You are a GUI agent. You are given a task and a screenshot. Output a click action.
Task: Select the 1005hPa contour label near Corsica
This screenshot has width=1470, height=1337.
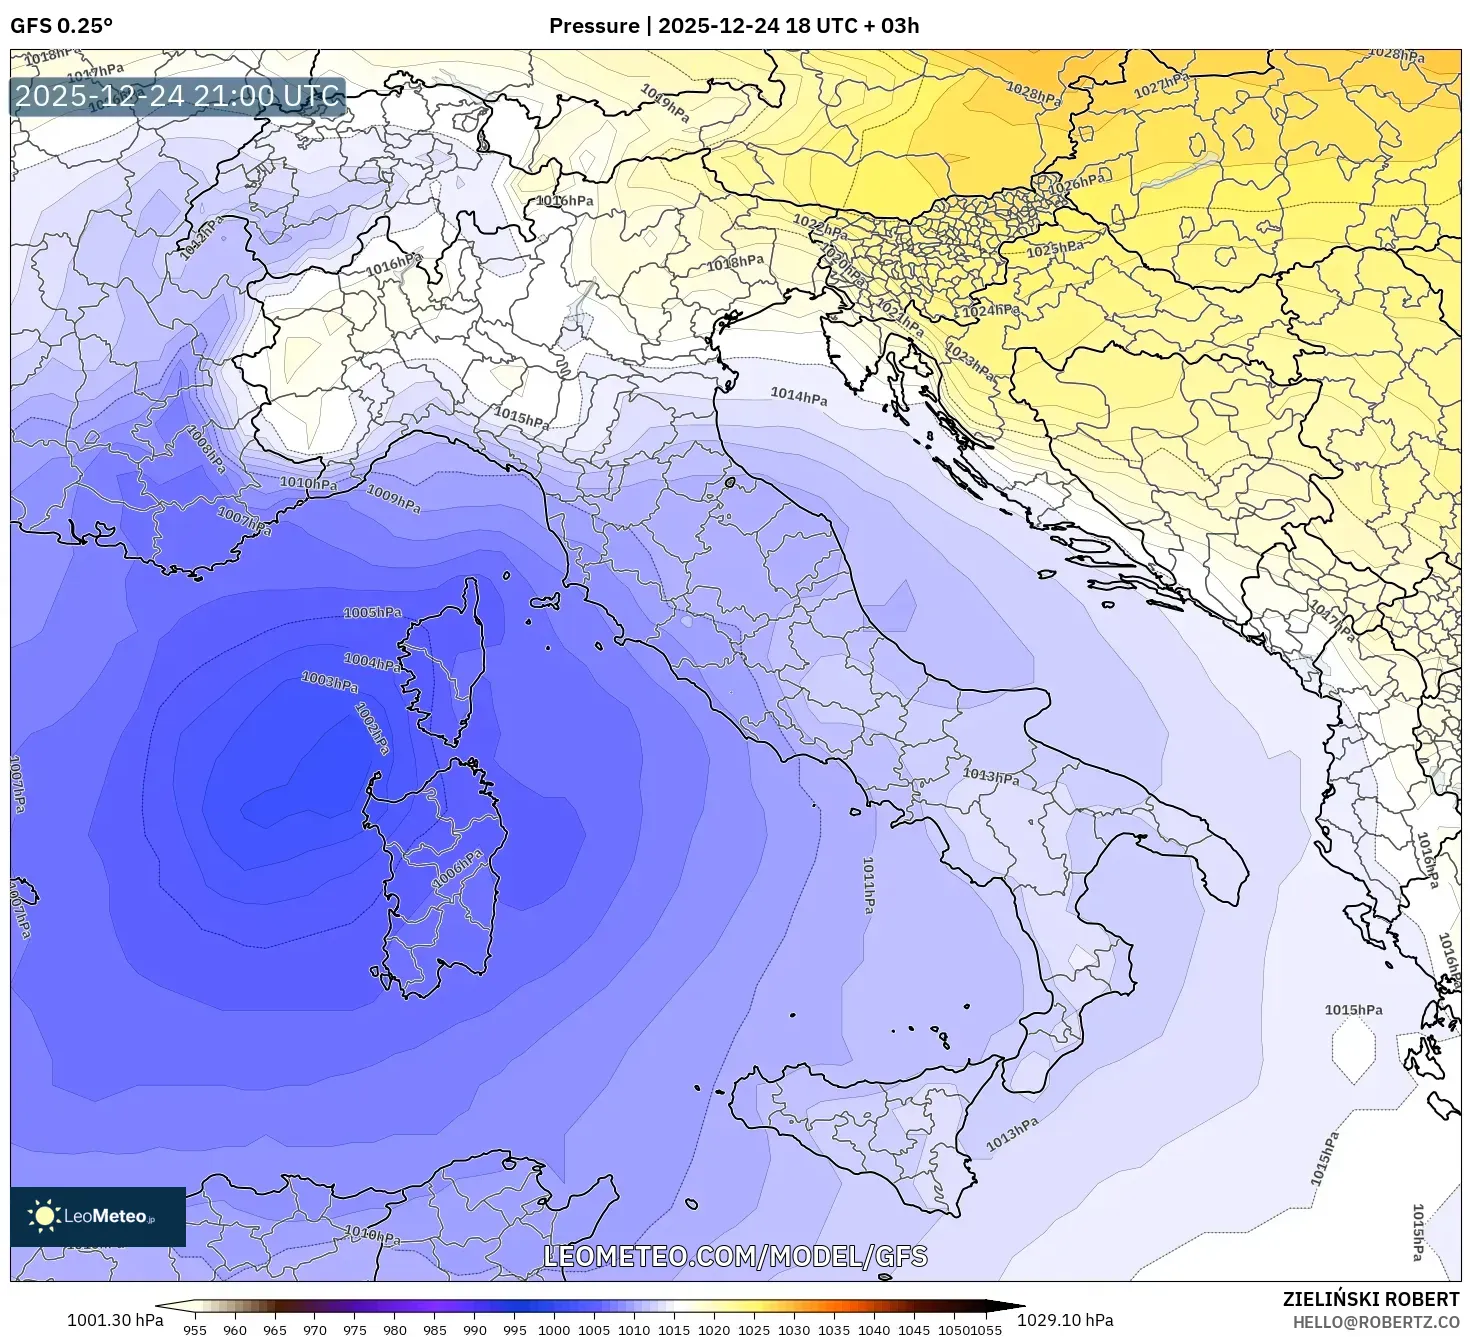click(371, 611)
